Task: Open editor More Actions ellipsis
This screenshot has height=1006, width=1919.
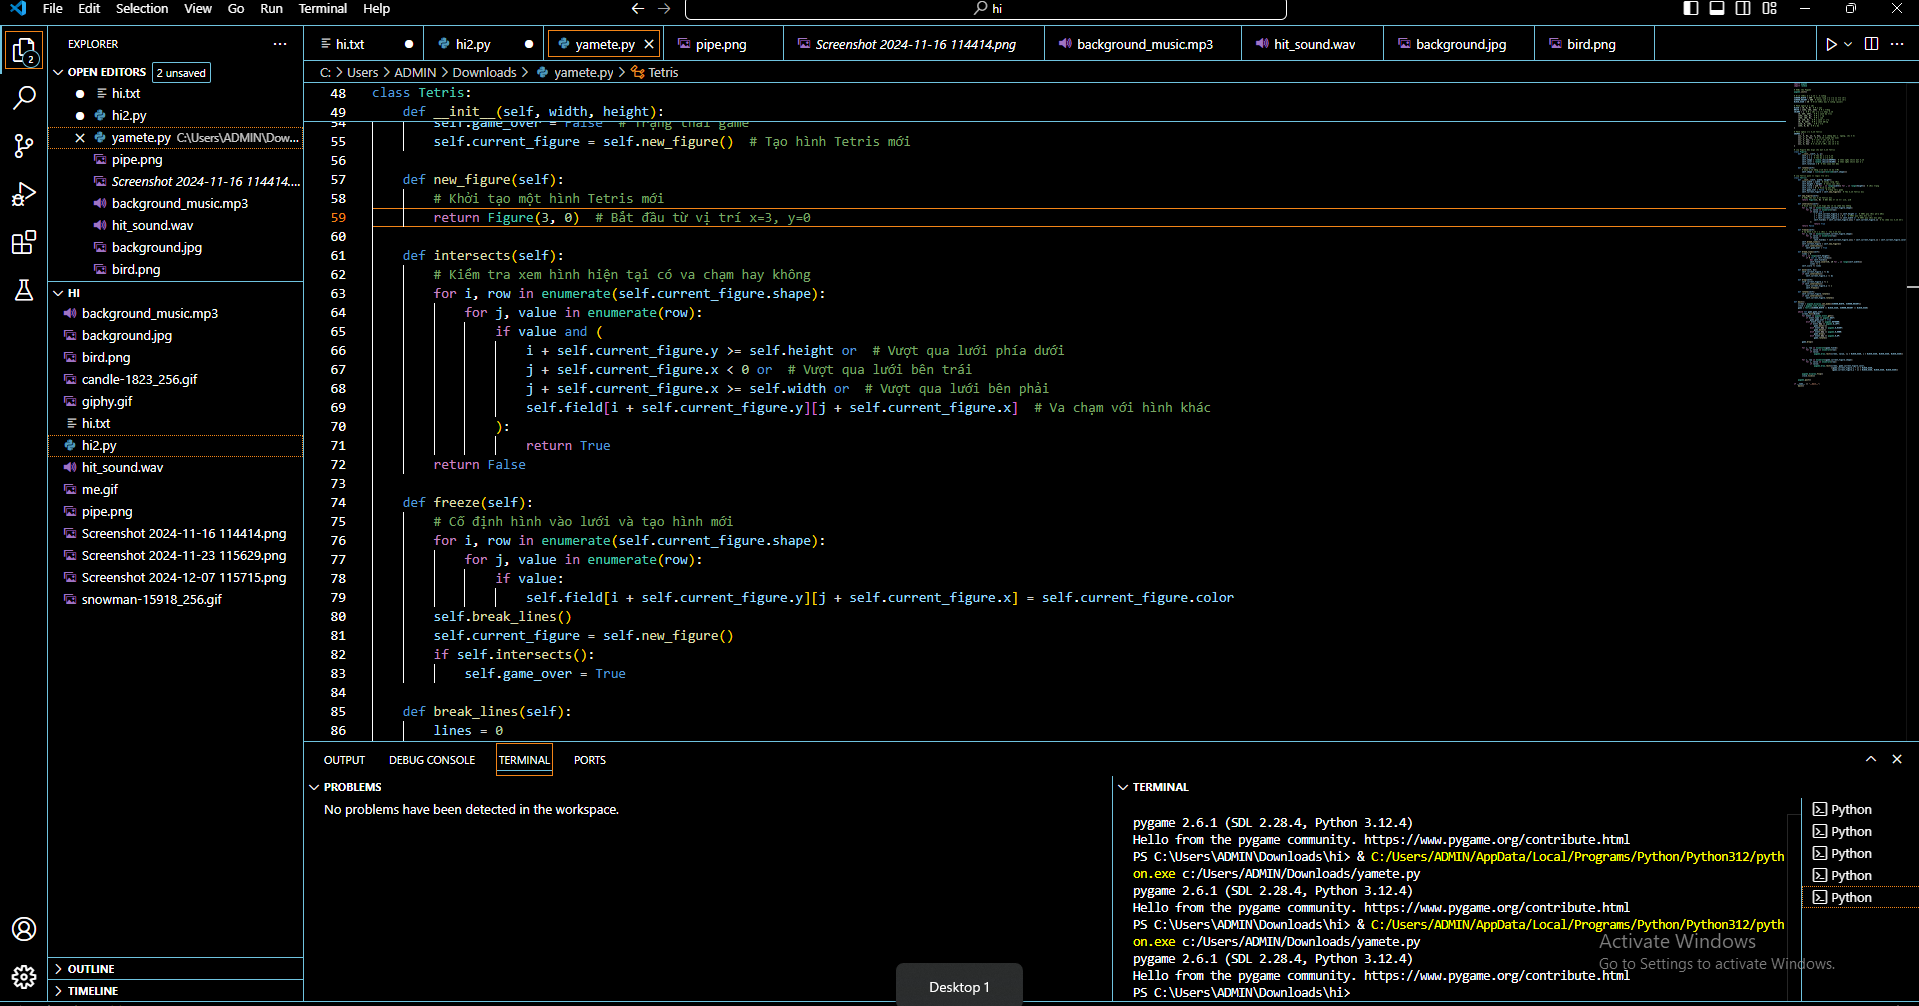Action: coord(1897,44)
